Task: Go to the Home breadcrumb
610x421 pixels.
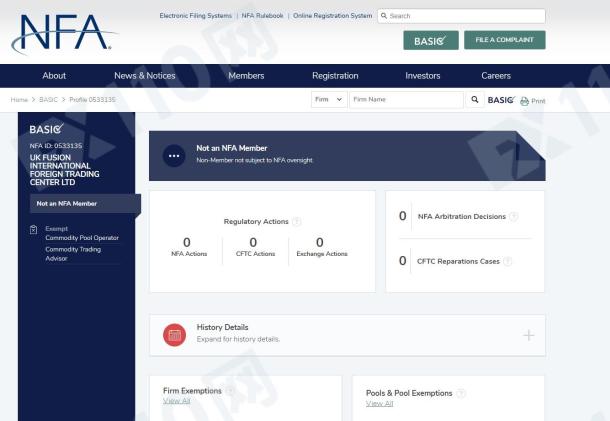Action: (x=19, y=100)
